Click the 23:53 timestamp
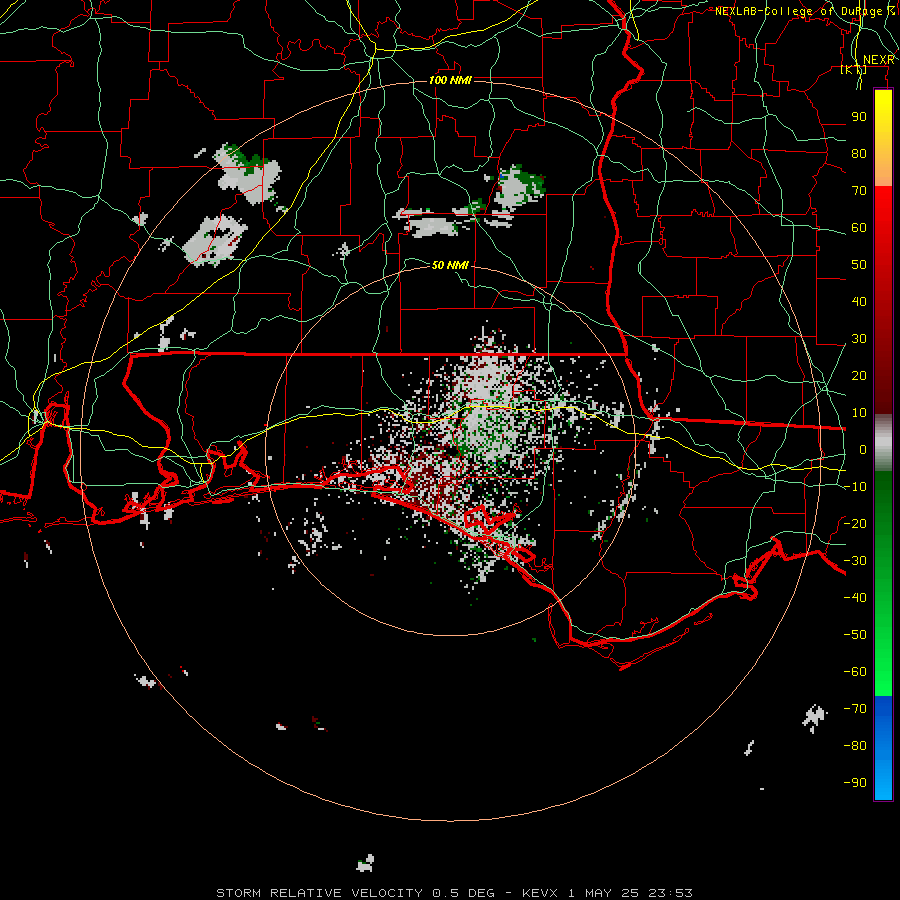The height and width of the screenshot is (900, 900). (x=670, y=893)
